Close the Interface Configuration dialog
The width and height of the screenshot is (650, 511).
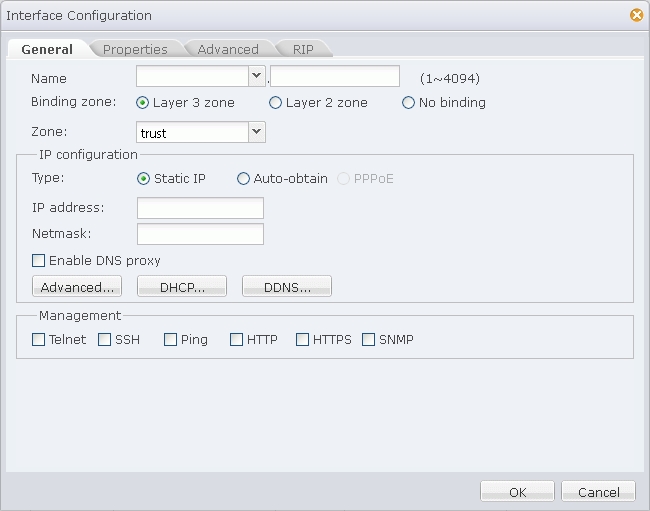[x=636, y=15]
